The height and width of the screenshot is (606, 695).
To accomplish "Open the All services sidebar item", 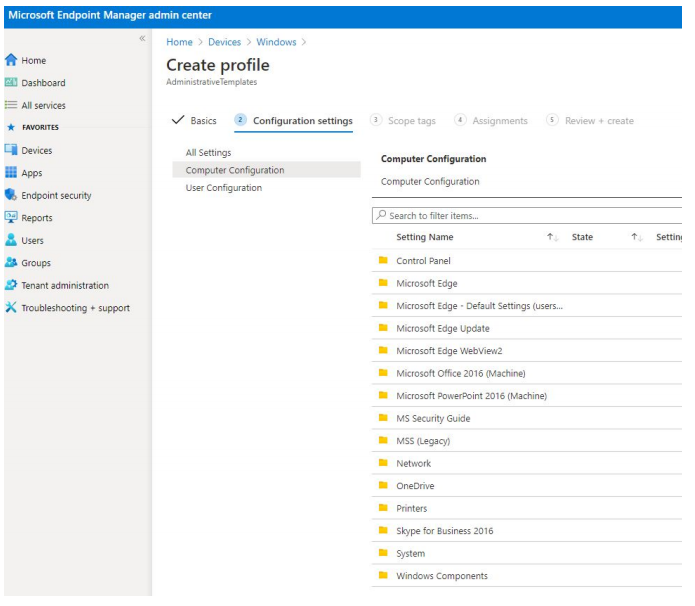I will coord(43,106).
